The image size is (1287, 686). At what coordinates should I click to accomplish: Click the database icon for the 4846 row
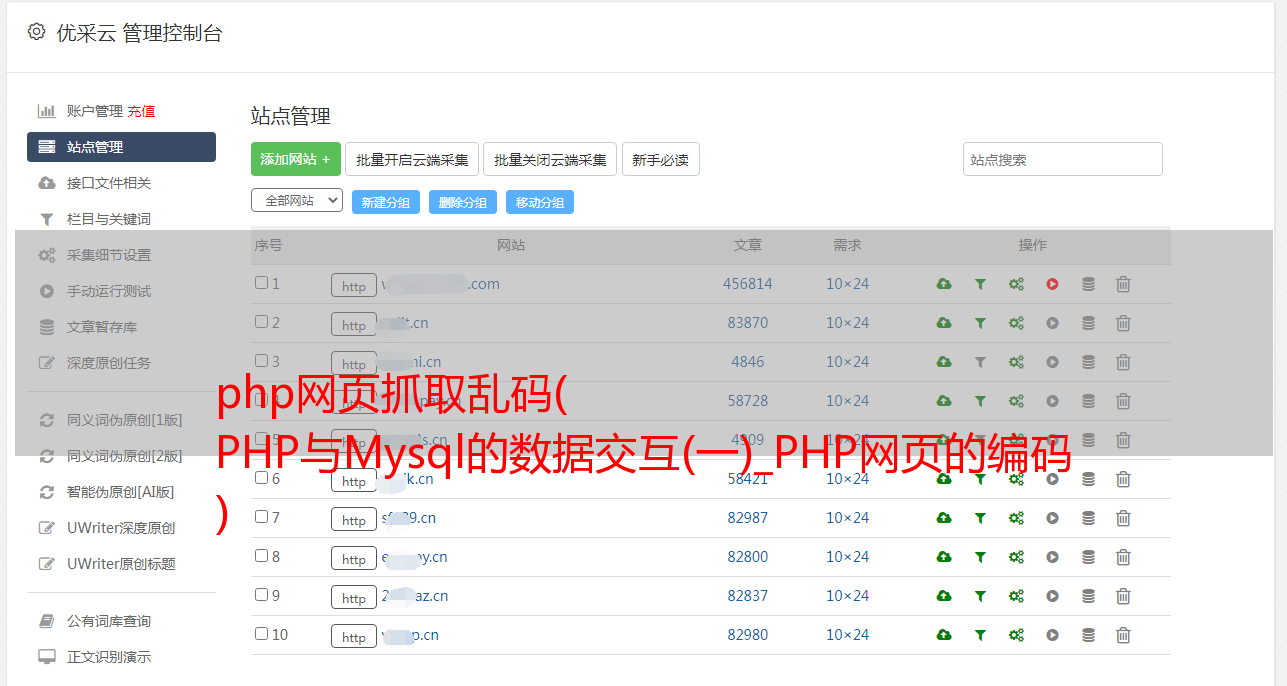1088,362
